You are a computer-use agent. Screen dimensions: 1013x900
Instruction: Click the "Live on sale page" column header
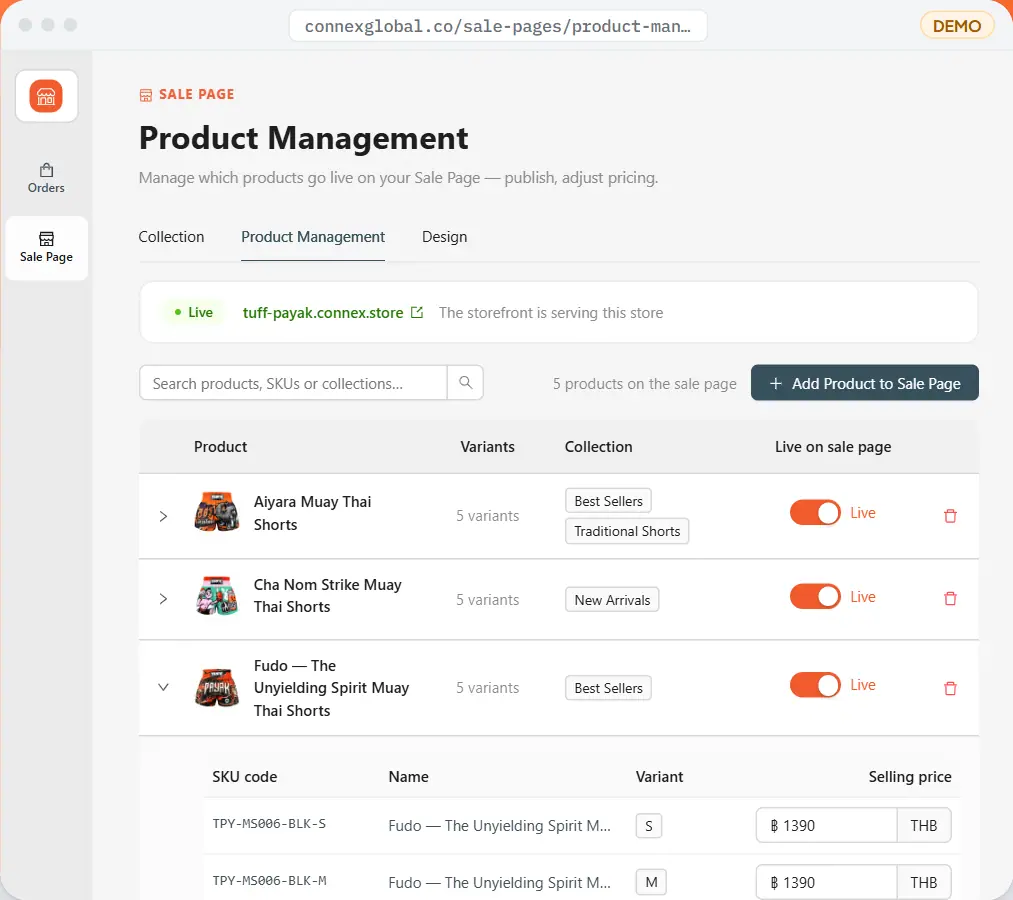pyautogui.click(x=833, y=447)
